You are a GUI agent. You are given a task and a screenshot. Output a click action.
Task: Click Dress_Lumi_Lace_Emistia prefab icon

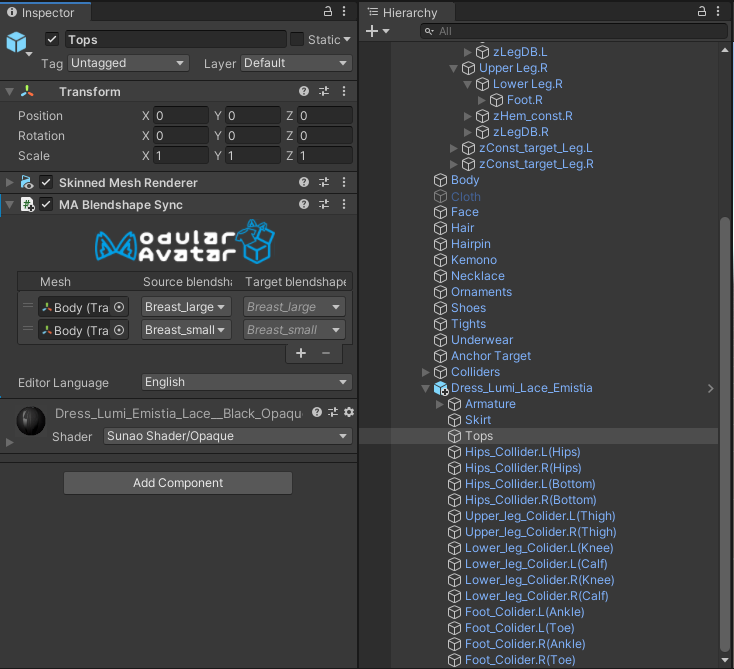tap(441, 388)
